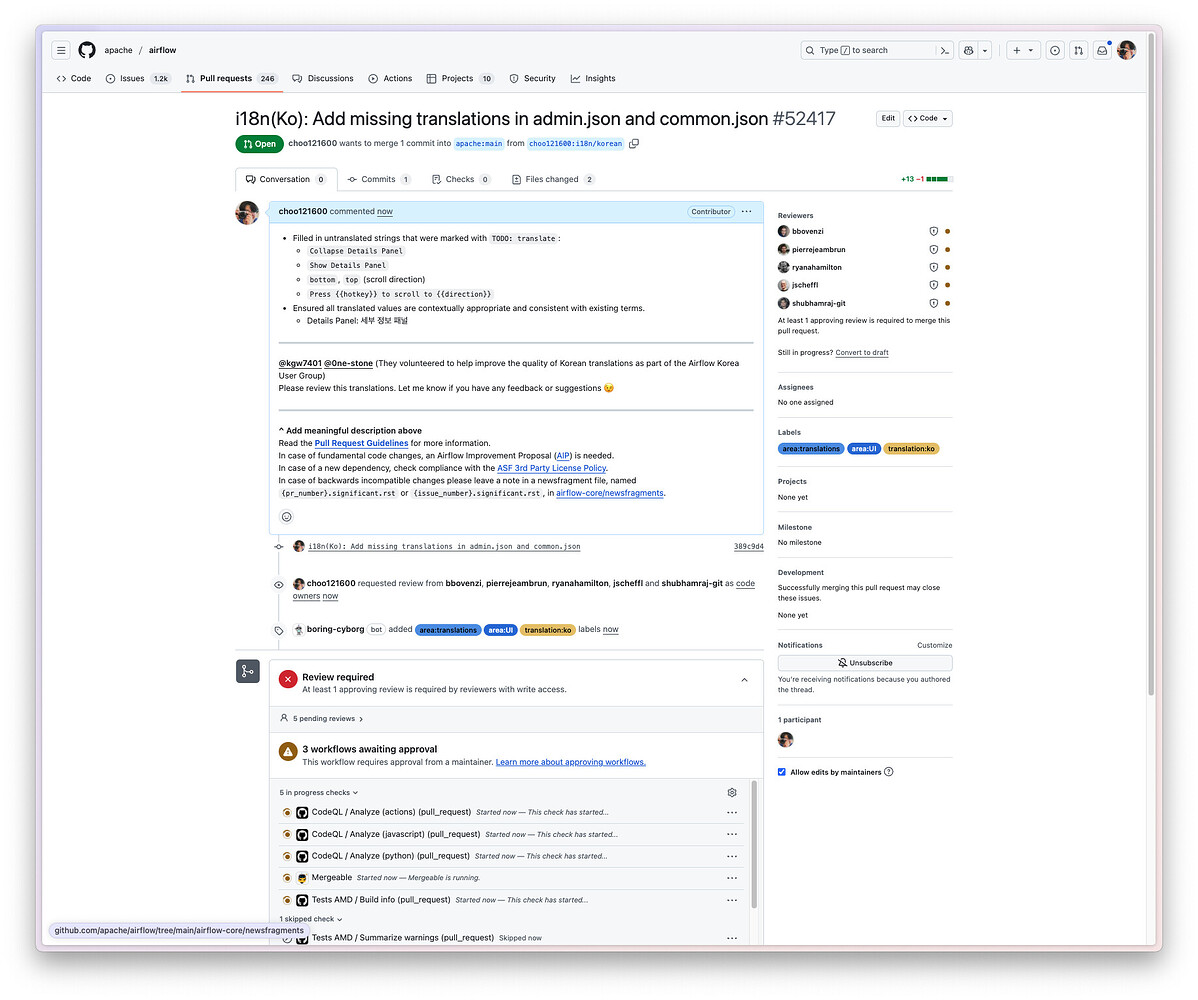Screen dimensions: 1198x1000
Task: Click the code owner shield for jscheffl
Action: tap(933, 285)
